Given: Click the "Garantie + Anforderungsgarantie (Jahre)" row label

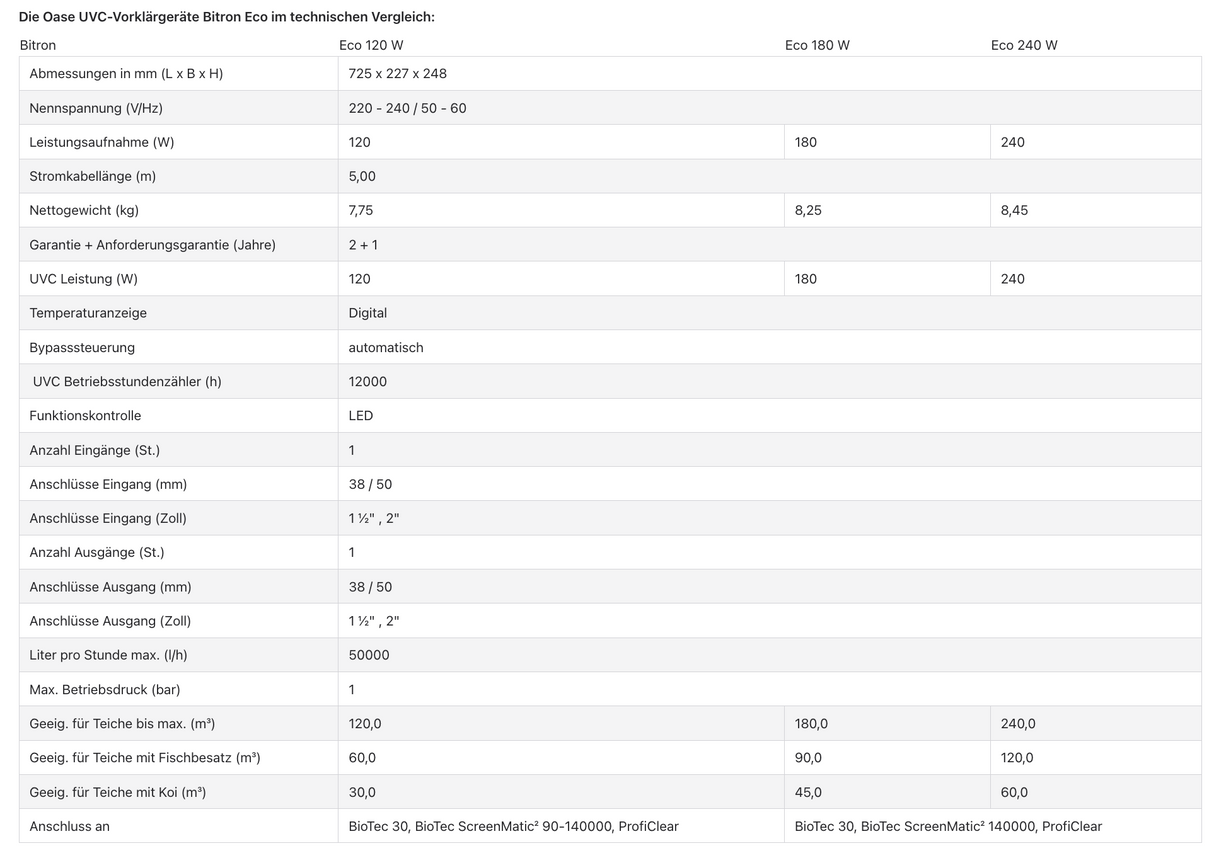Looking at the screenshot, I should click(x=152, y=245).
